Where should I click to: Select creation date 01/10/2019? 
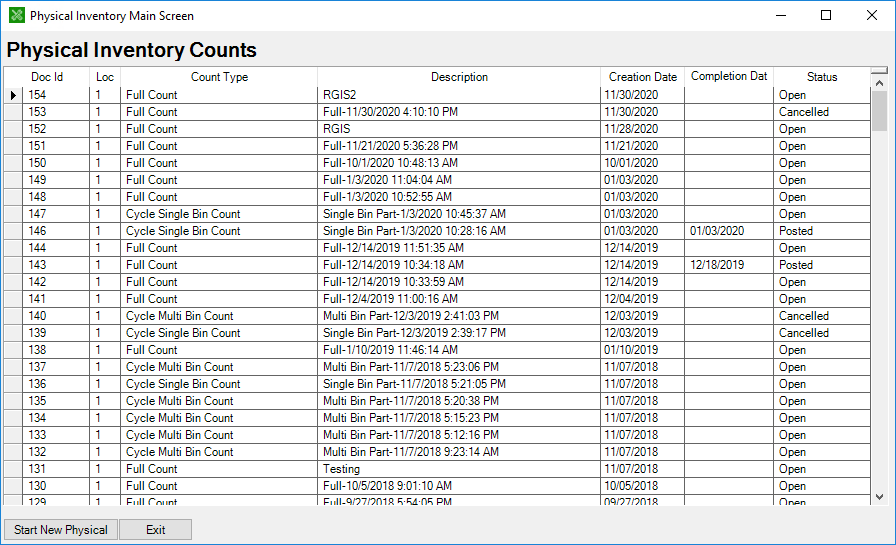pyautogui.click(x=642, y=350)
